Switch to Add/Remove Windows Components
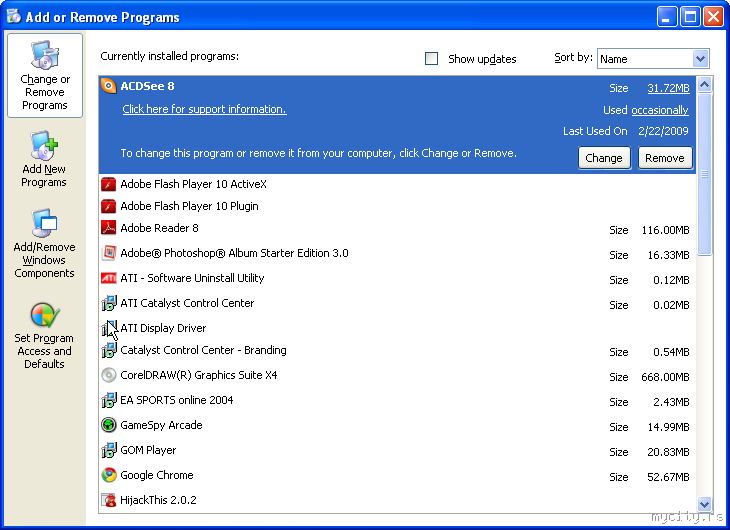This screenshot has width=730, height=530. pyautogui.click(x=44, y=244)
